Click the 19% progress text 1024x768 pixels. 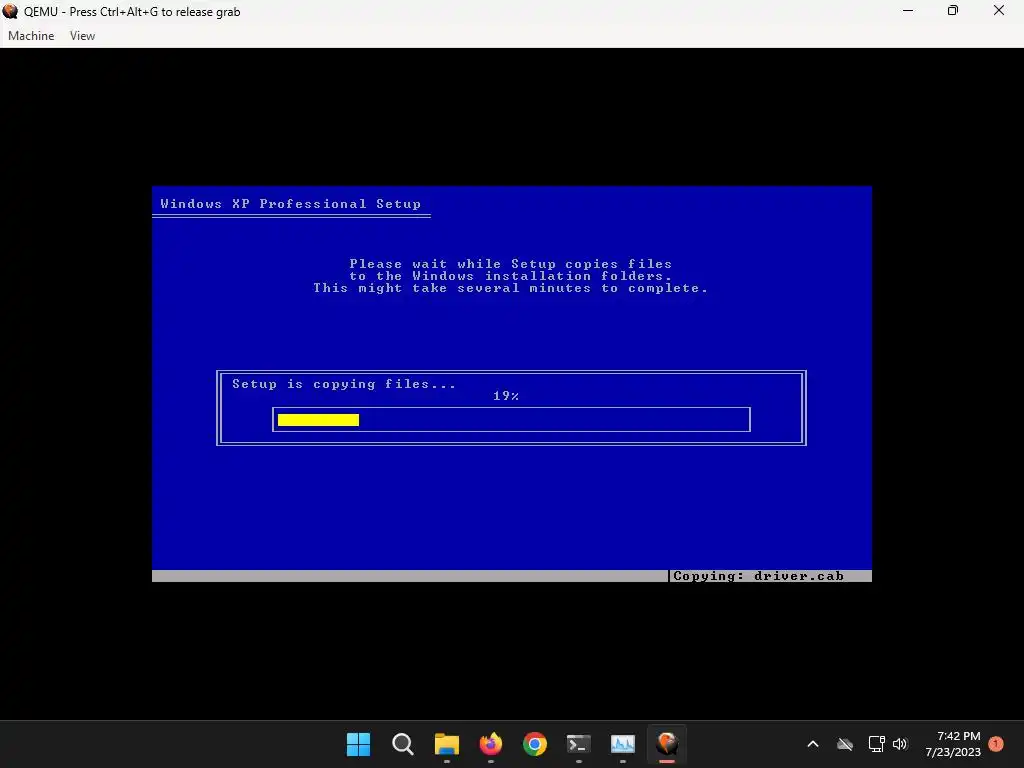coord(506,396)
